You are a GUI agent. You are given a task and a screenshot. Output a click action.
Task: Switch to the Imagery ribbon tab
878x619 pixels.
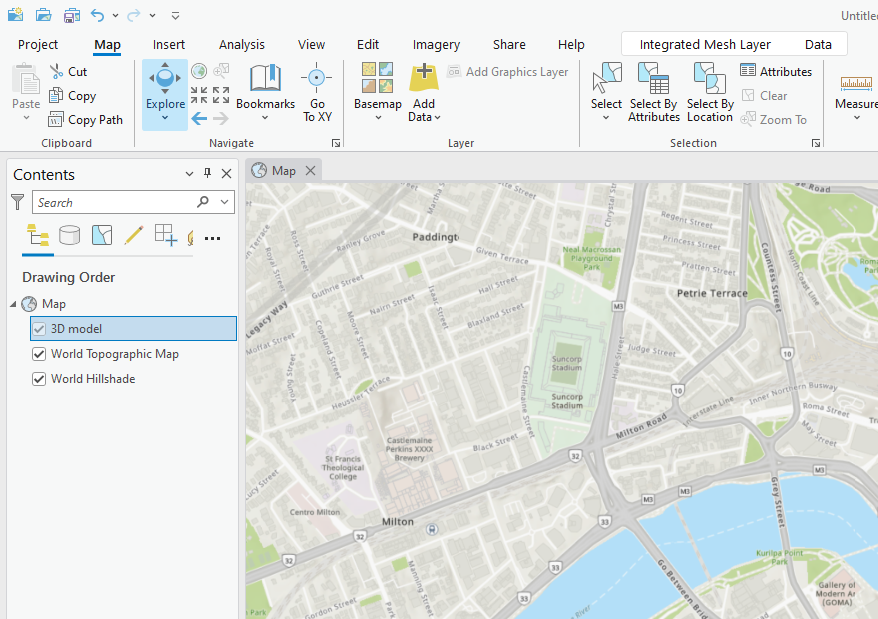[x=436, y=44]
